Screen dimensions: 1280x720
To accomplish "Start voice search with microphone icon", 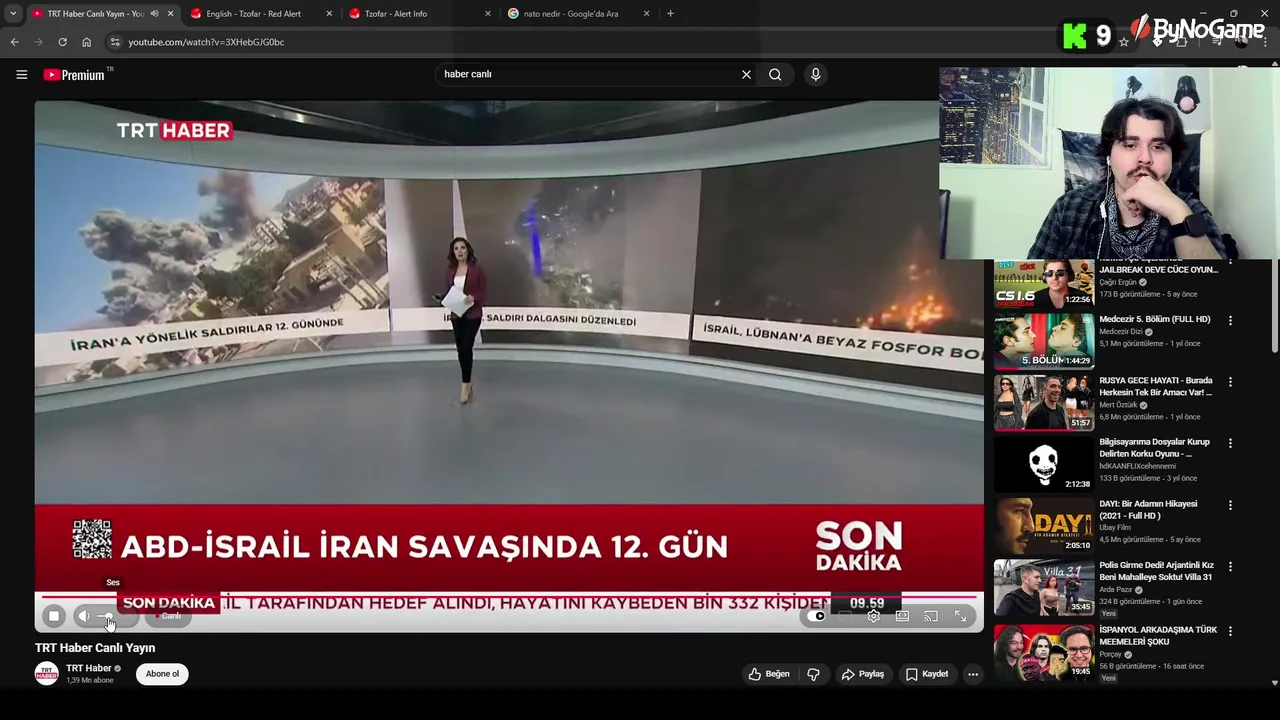I will [816, 74].
